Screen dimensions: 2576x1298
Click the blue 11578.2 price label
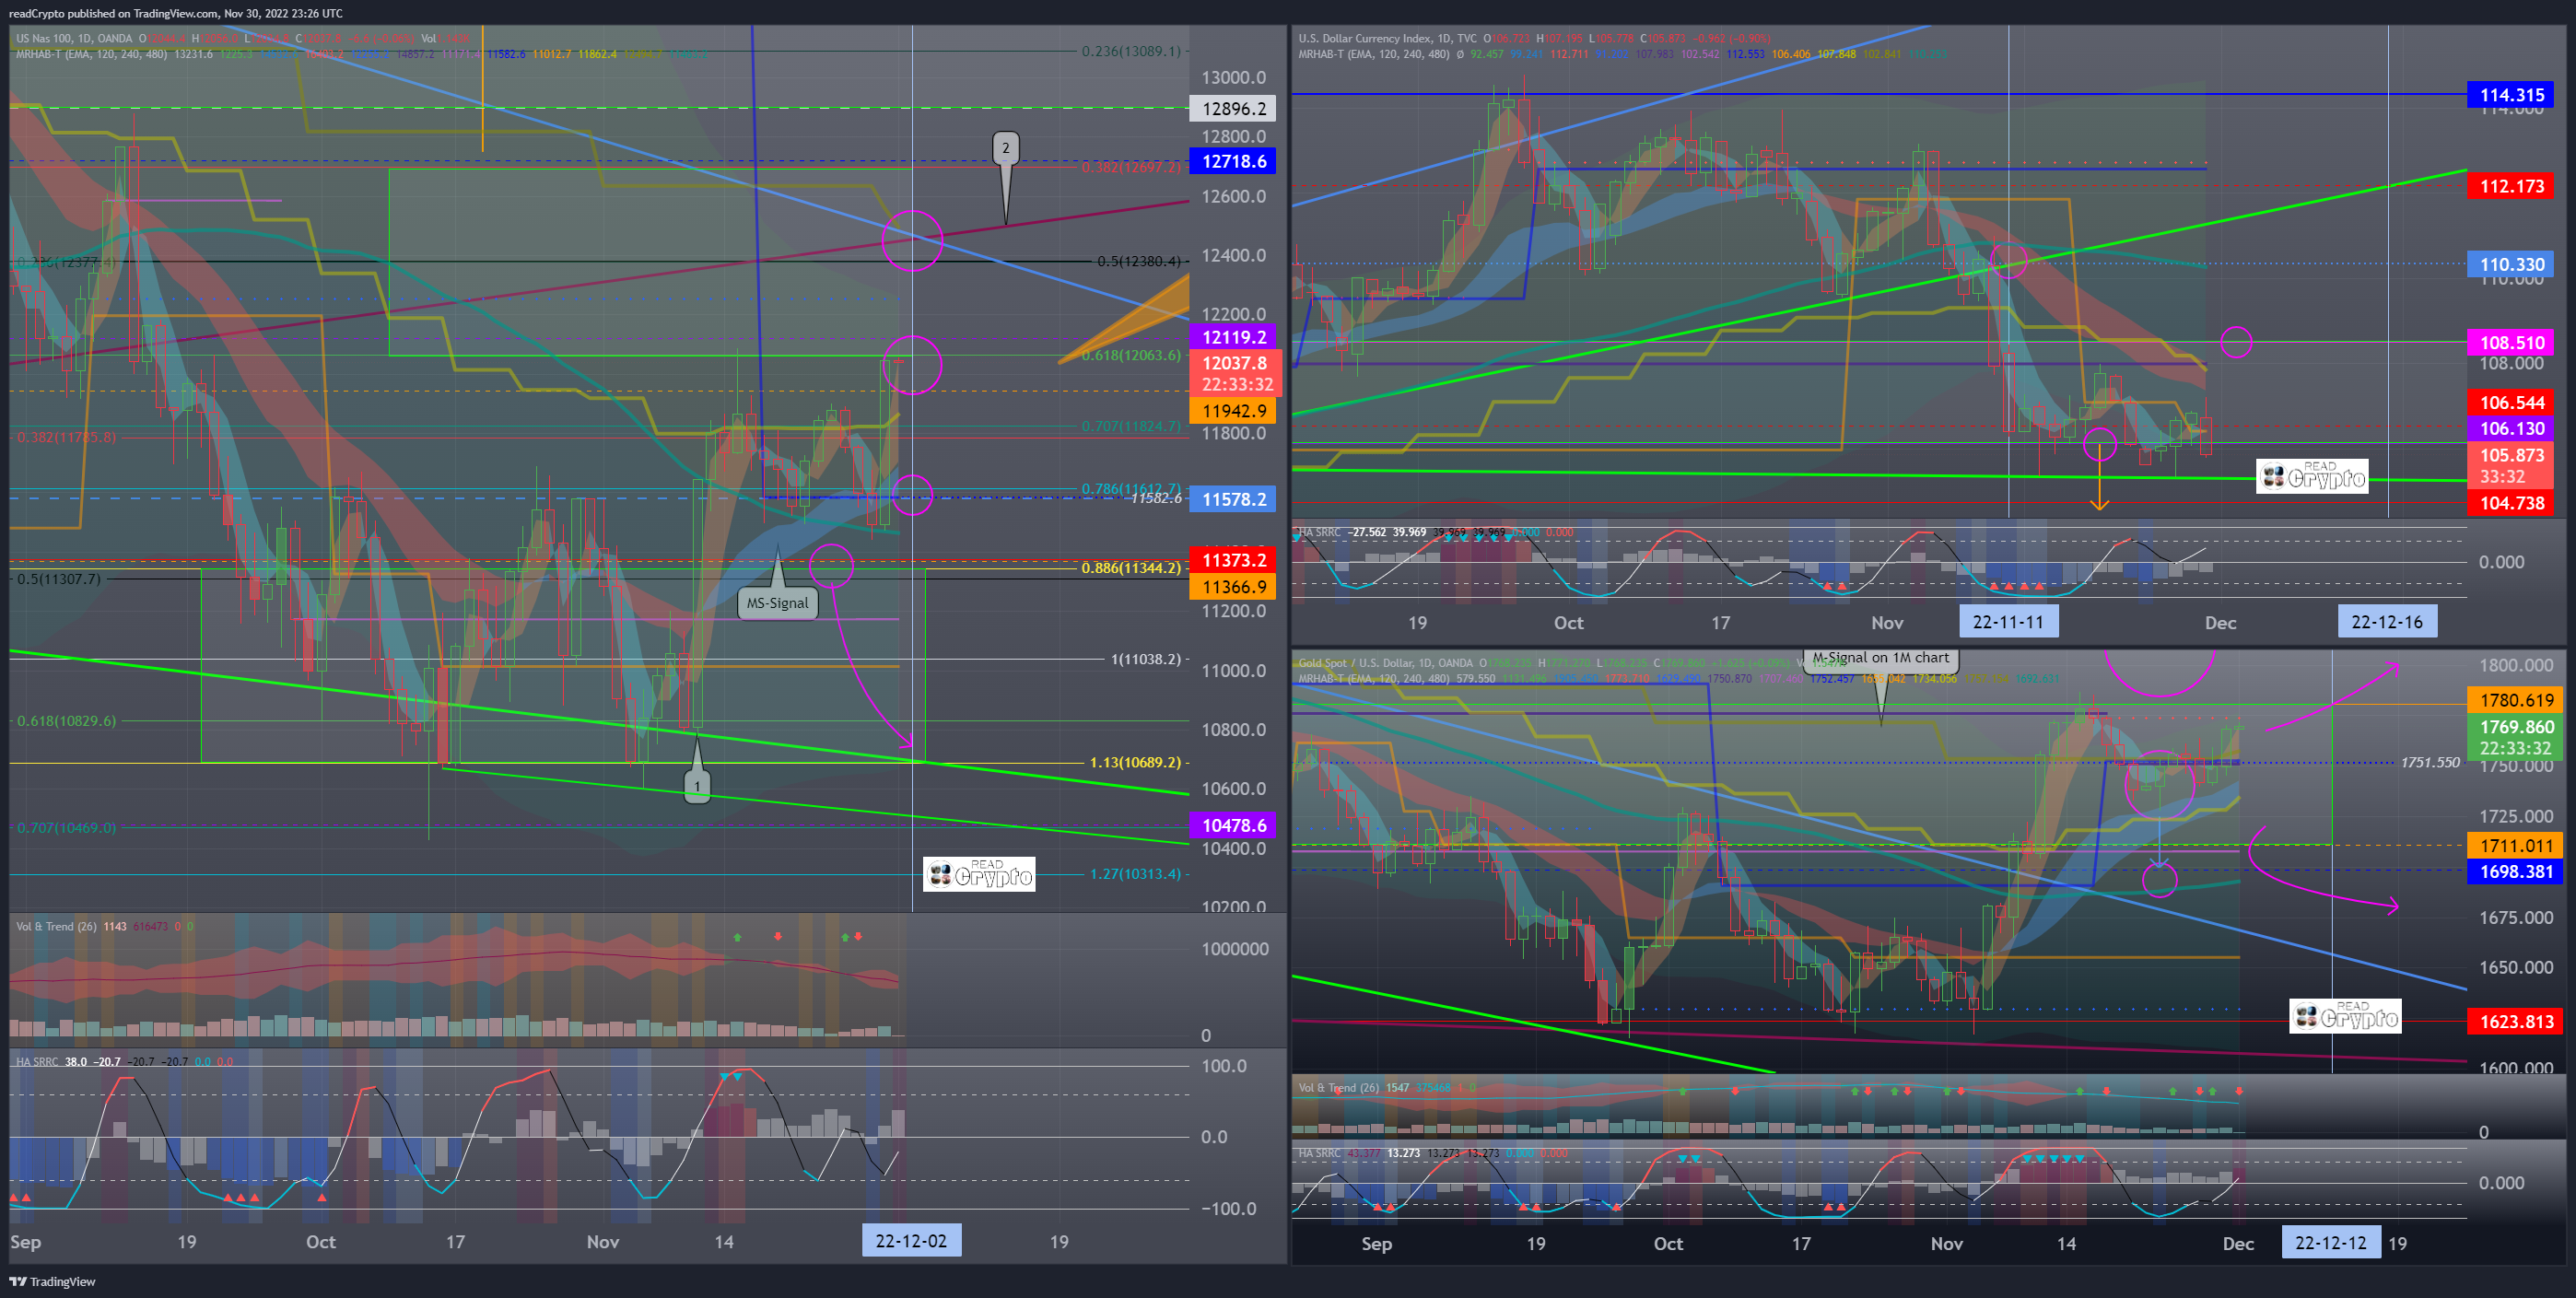coord(1233,499)
